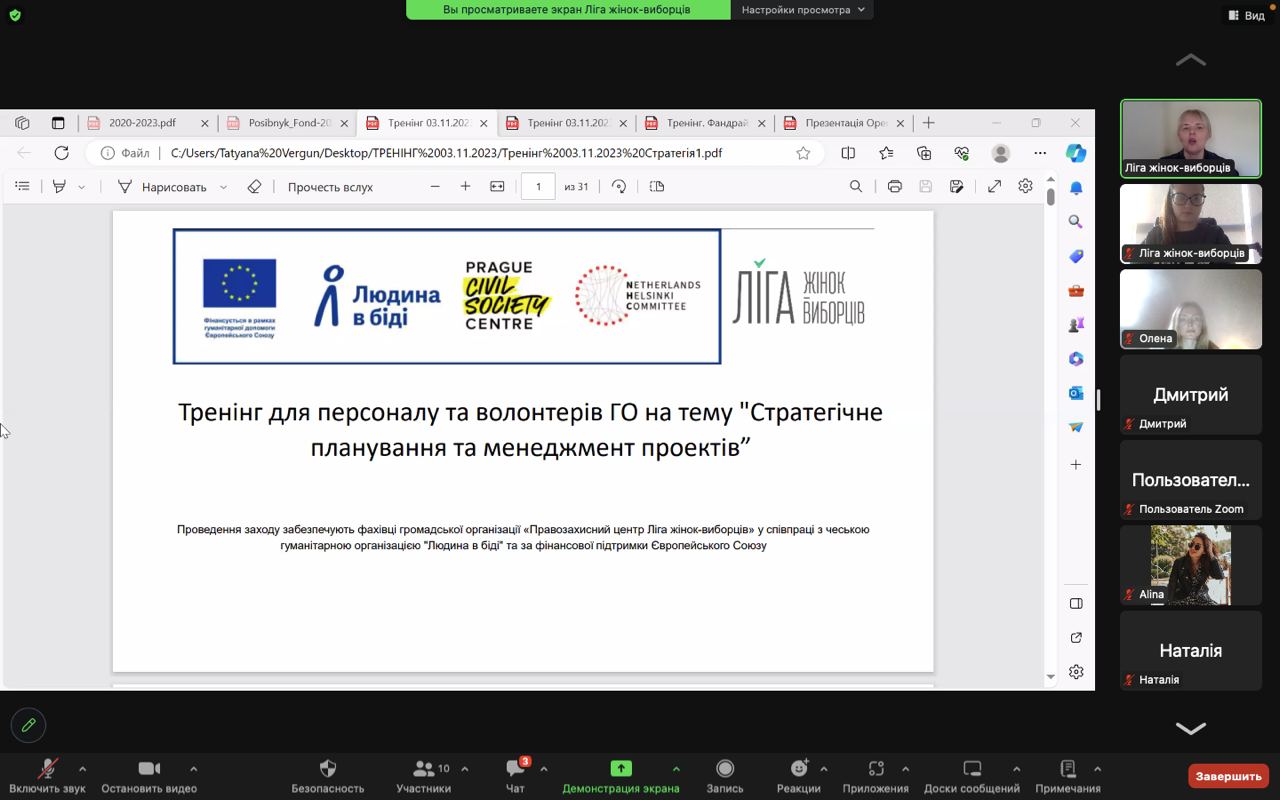Image resolution: width=1280 pixels, height=800 pixels.
Task: Open the Чат panel with 3 unread
Action: 515,775
